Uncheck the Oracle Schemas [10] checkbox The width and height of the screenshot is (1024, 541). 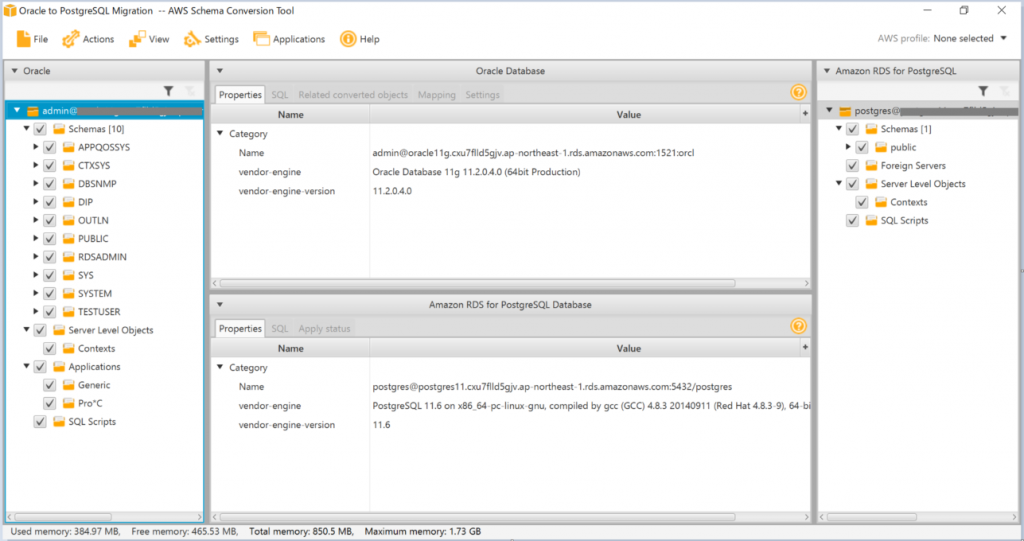coord(40,129)
